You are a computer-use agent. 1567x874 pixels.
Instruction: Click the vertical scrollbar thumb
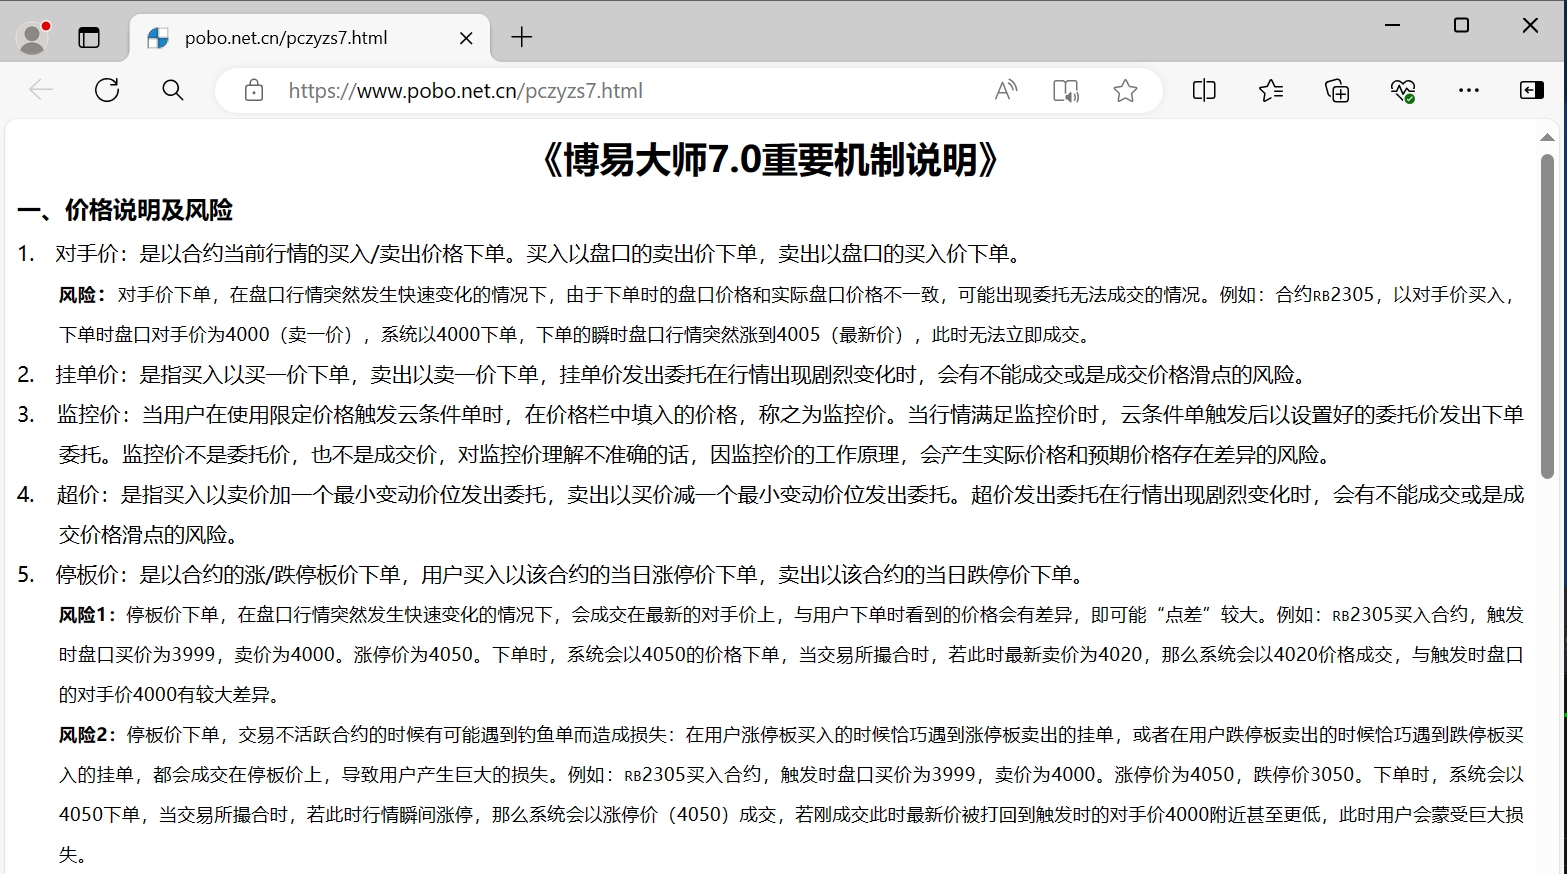coord(1547,315)
